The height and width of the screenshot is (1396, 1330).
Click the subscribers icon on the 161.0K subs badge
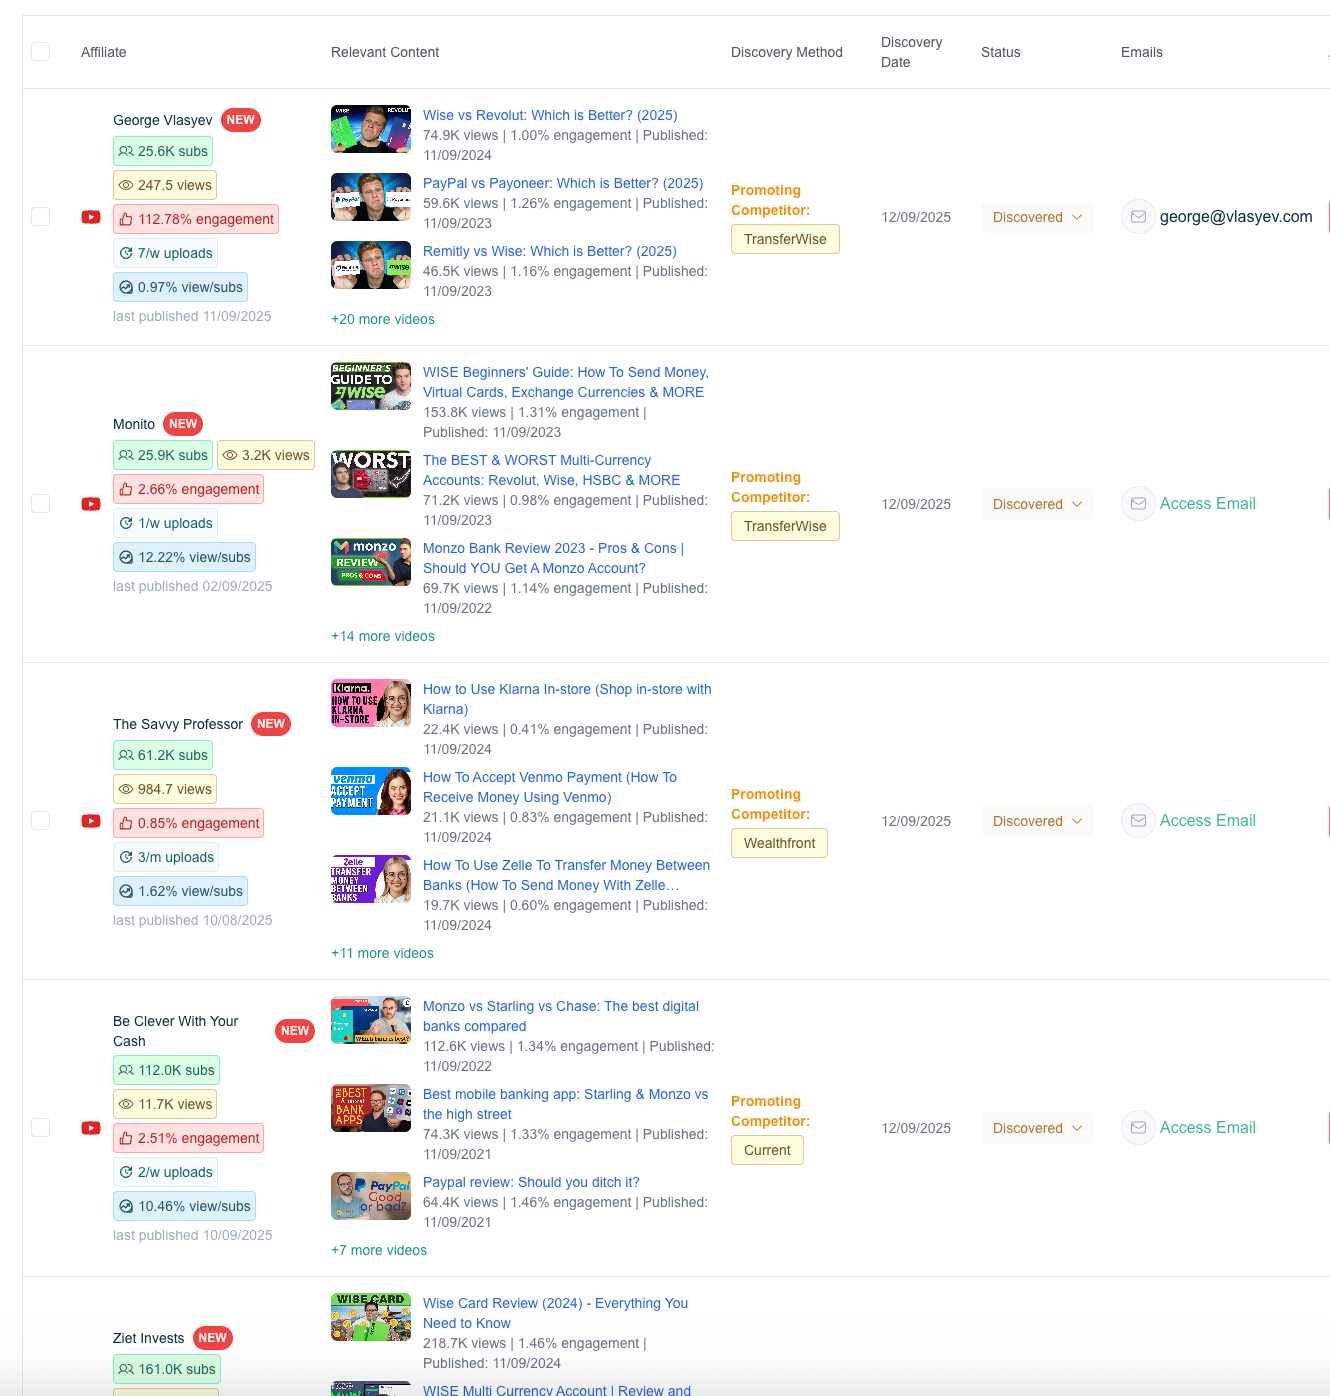pyautogui.click(x=126, y=1369)
